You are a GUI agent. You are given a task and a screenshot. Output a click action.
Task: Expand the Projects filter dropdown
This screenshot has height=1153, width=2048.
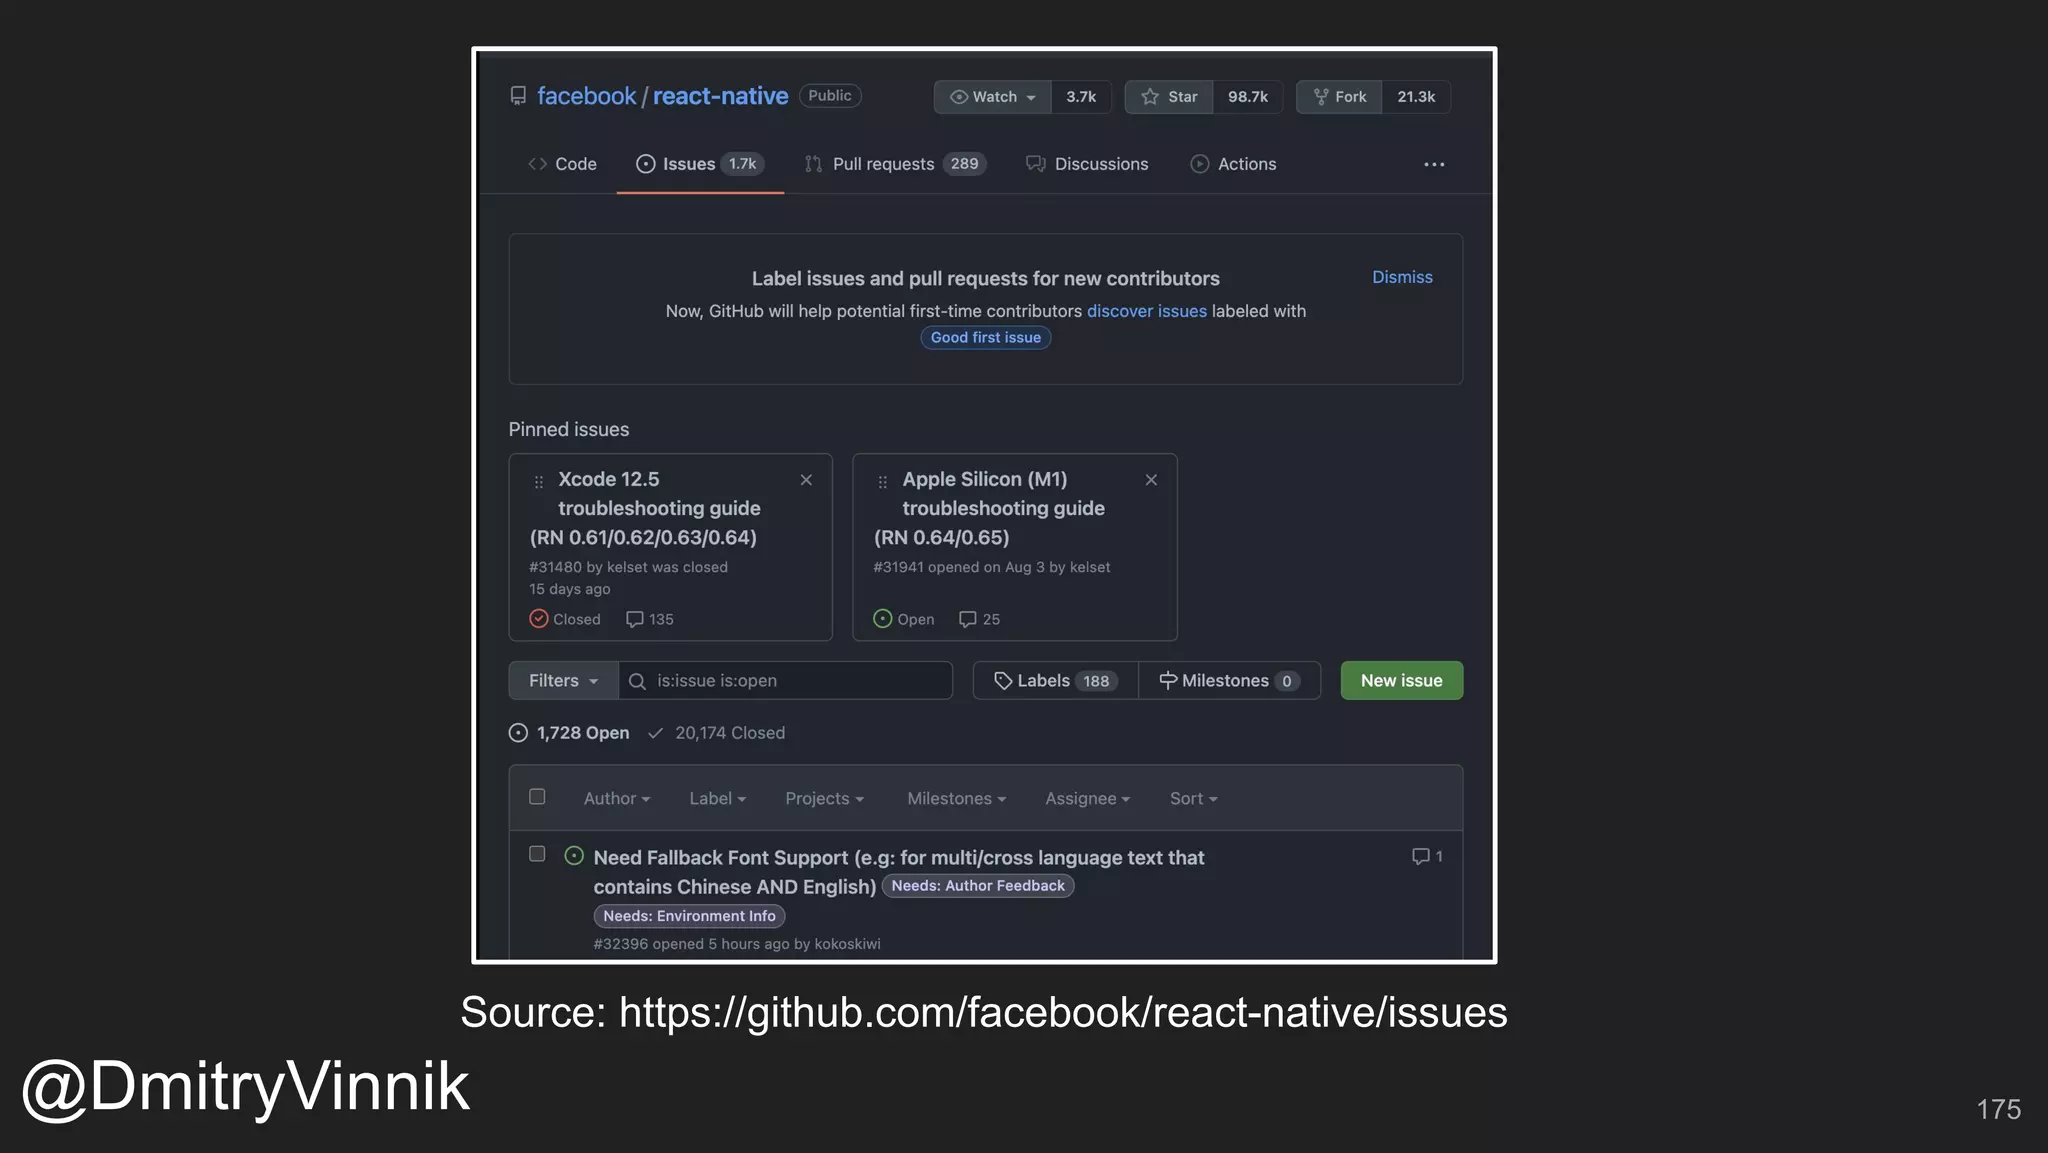tap(824, 798)
